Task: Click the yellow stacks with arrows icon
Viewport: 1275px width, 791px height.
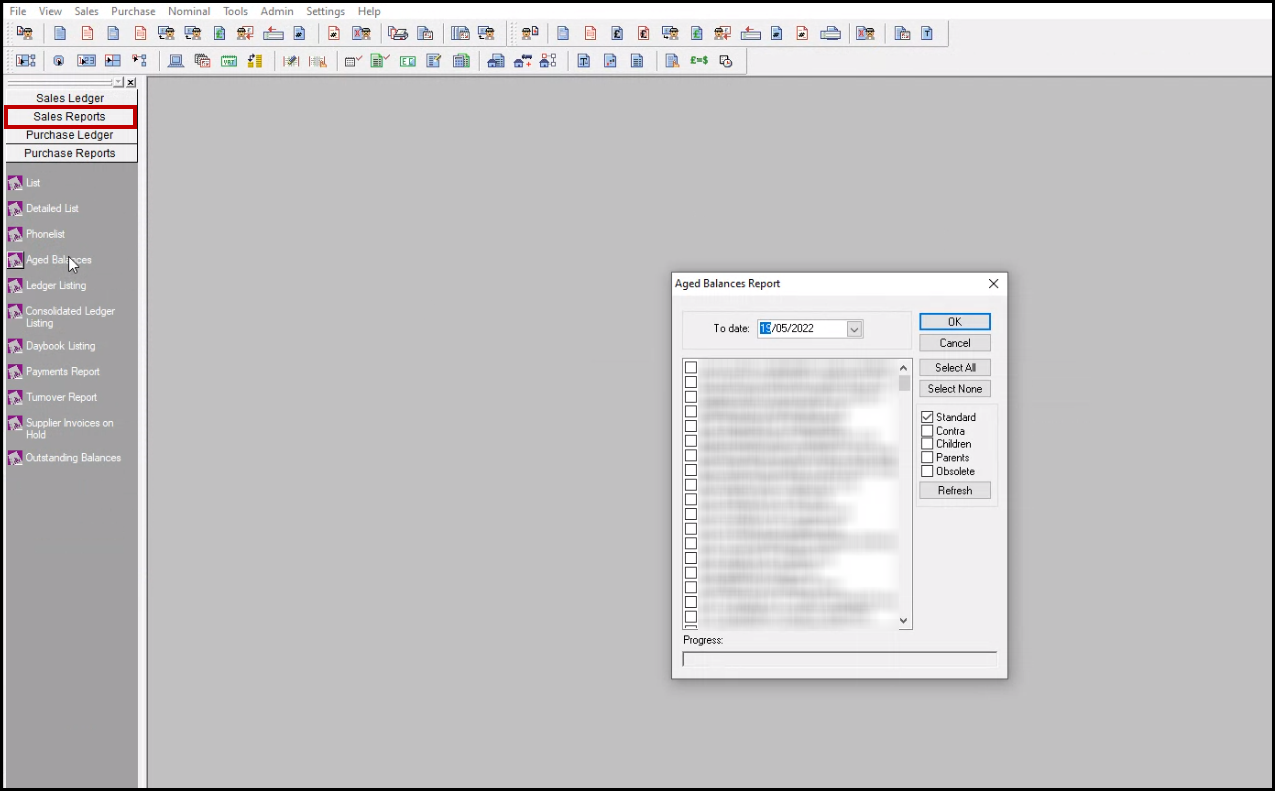Action: click(255, 61)
